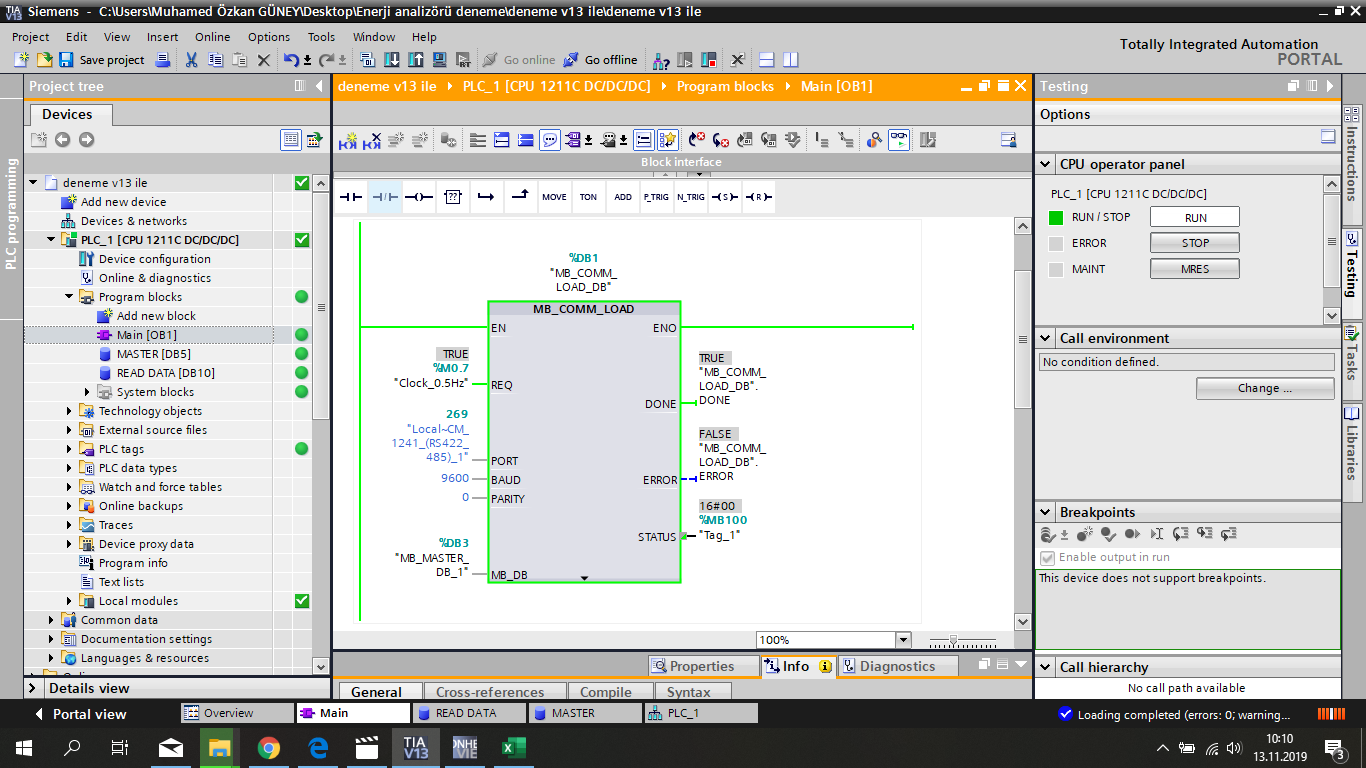Image resolution: width=1366 pixels, height=768 pixels.
Task: Create a new project from toolbar
Action: pos(21,60)
